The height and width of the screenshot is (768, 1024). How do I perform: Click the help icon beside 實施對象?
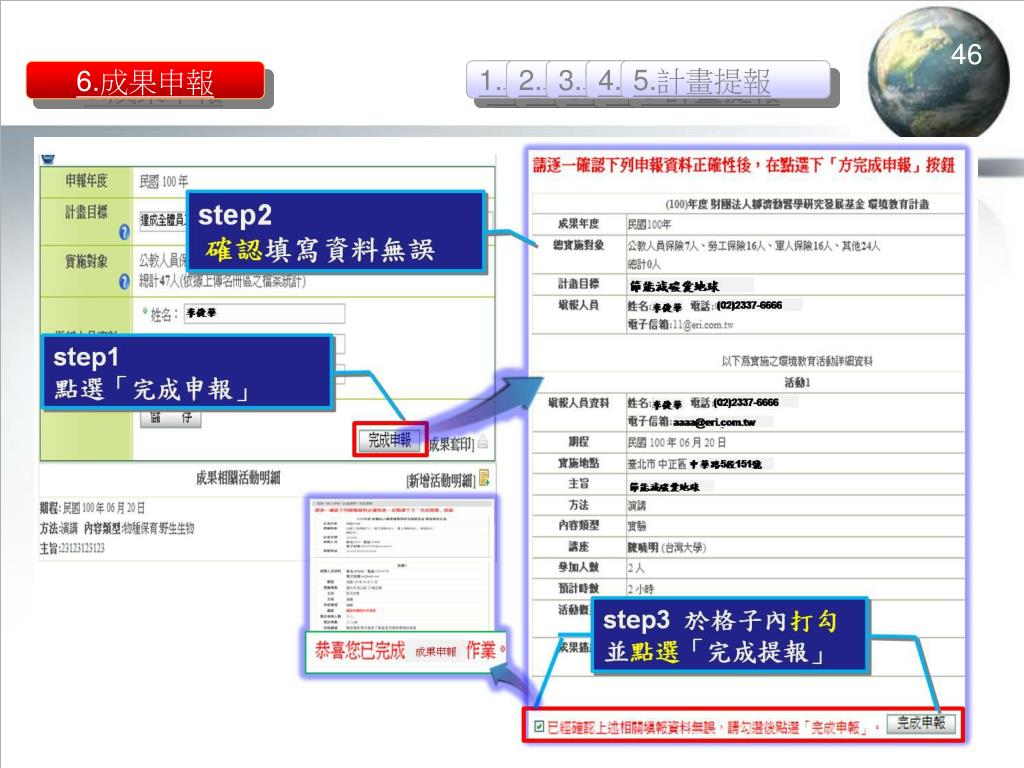tap(124, 281)
